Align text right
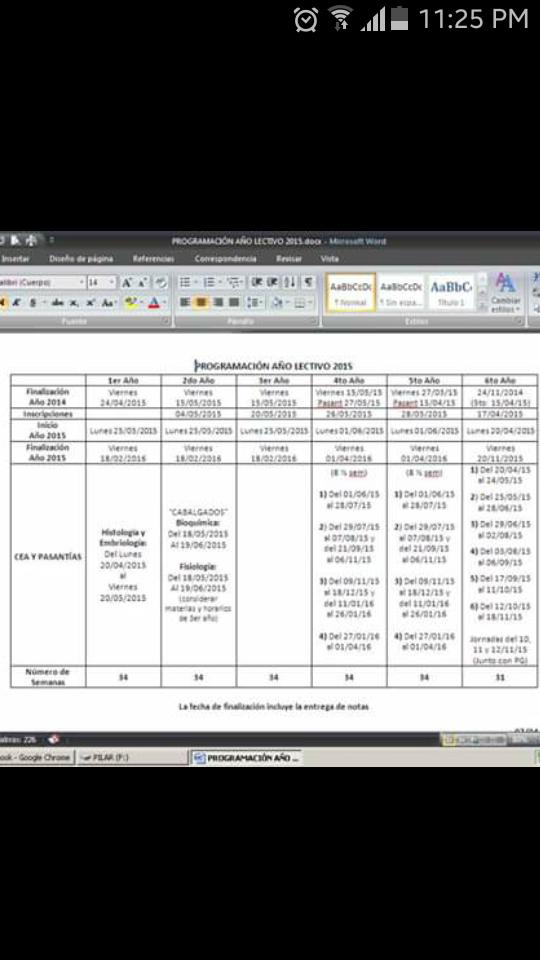The height and width of the screenshot is (960, 540). tap(217, 302)
